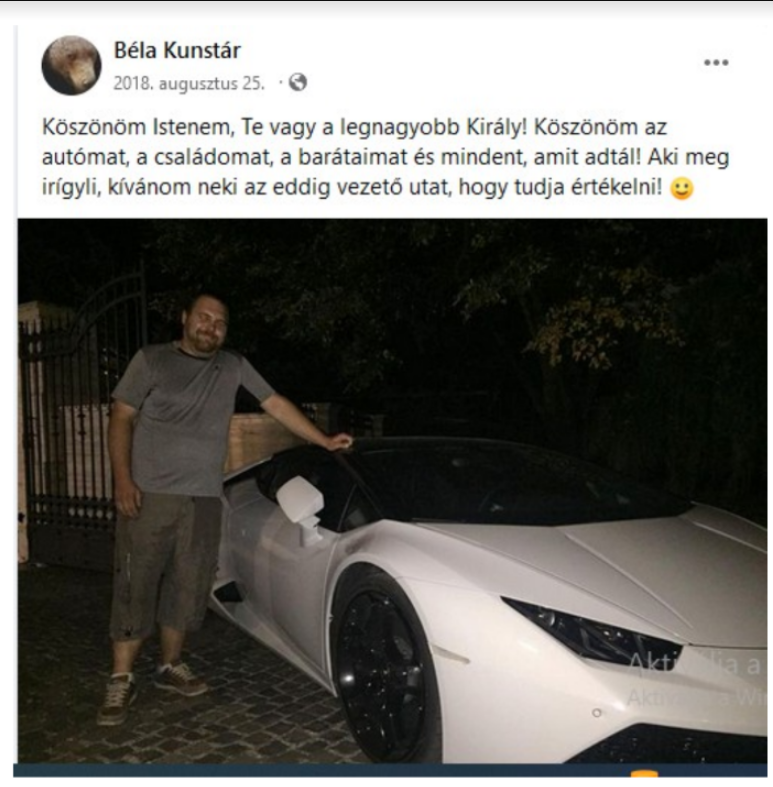
Task: Click the globe public-audience icon
Action: [298, 82]
